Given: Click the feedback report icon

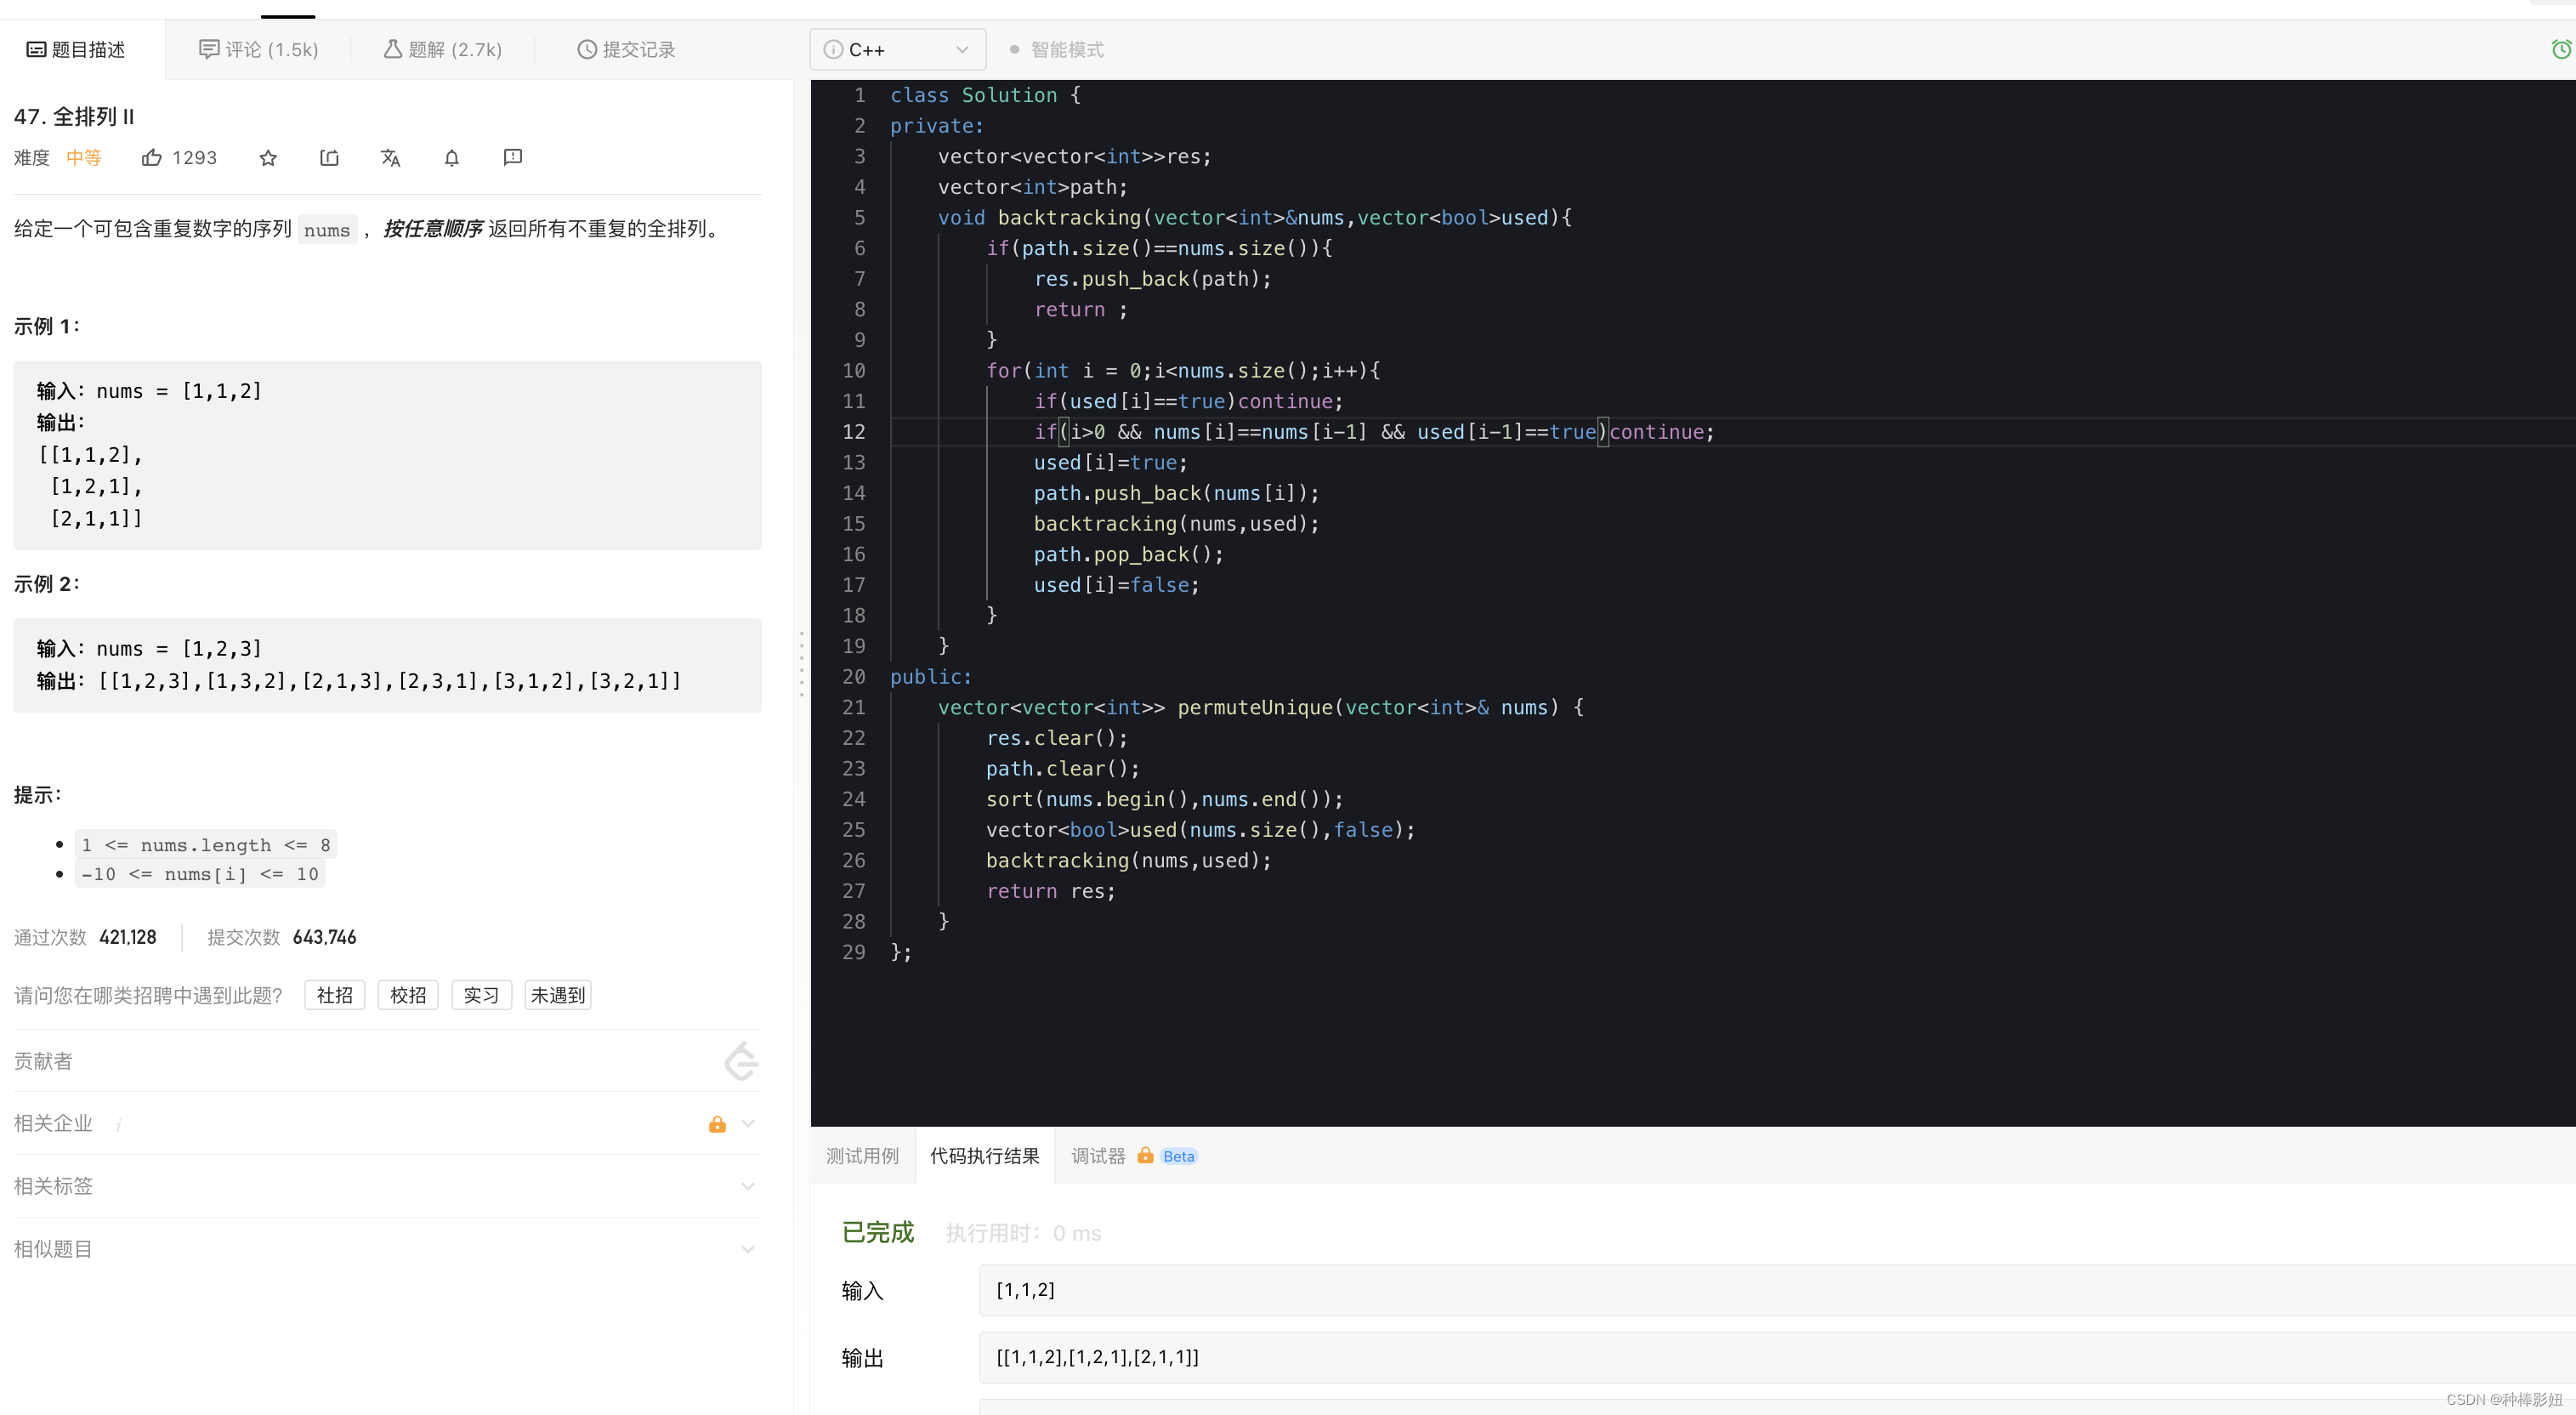Looking at the screenshot, I should point(513,157).
